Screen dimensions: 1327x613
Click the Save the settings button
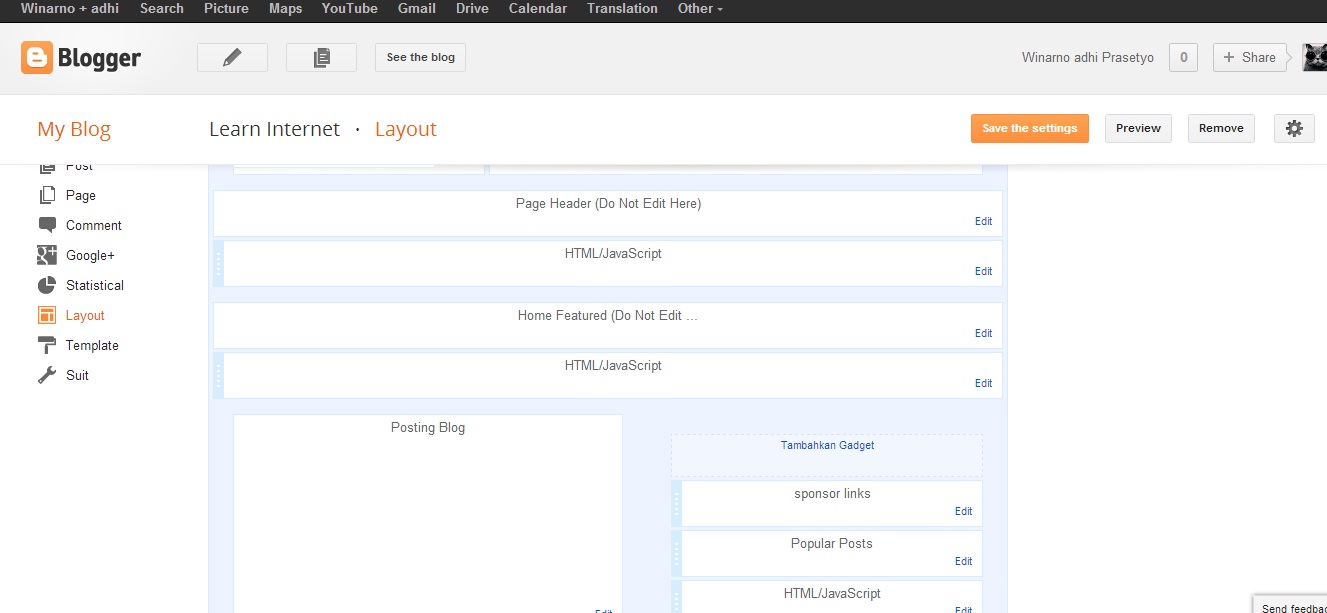(1029, 128)
